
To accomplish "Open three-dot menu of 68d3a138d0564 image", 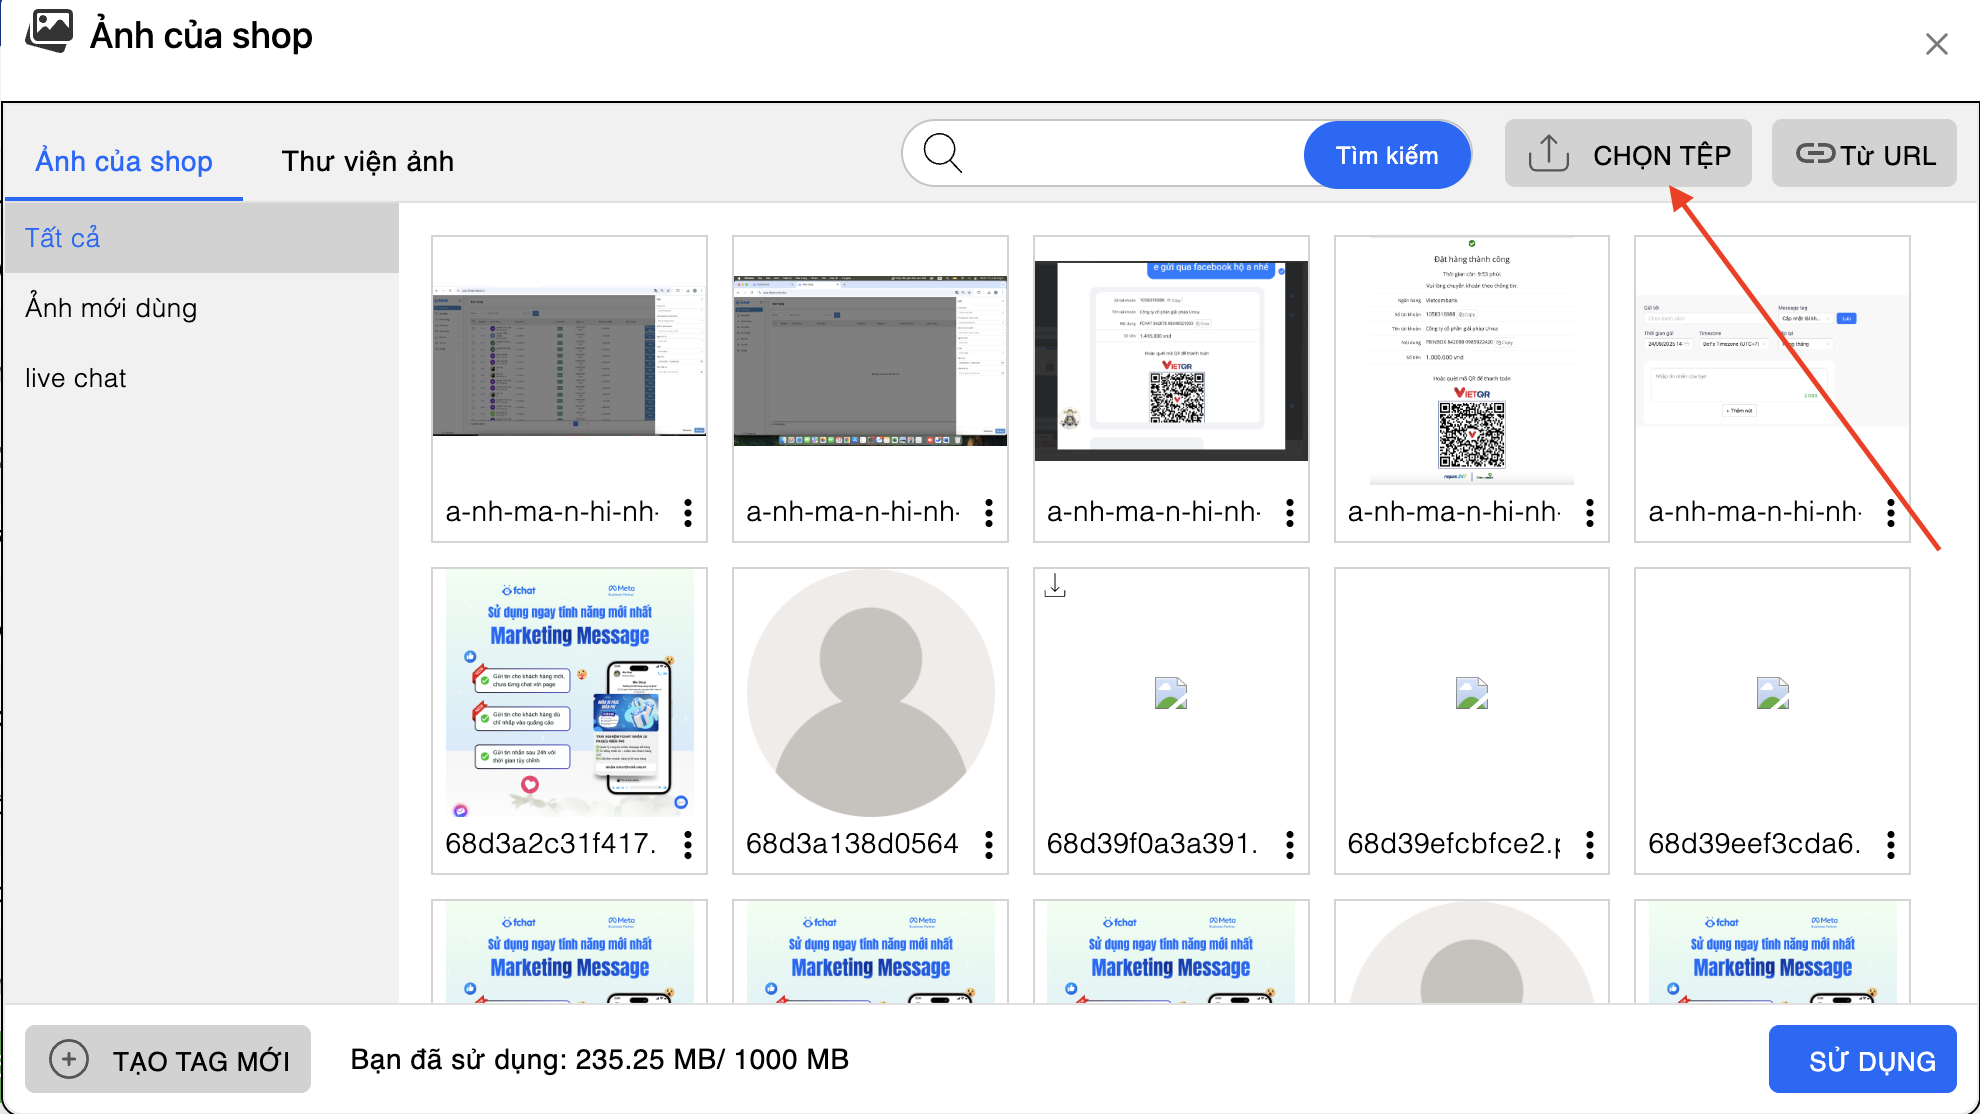I will pyautogui.click(x=989, y=845).
